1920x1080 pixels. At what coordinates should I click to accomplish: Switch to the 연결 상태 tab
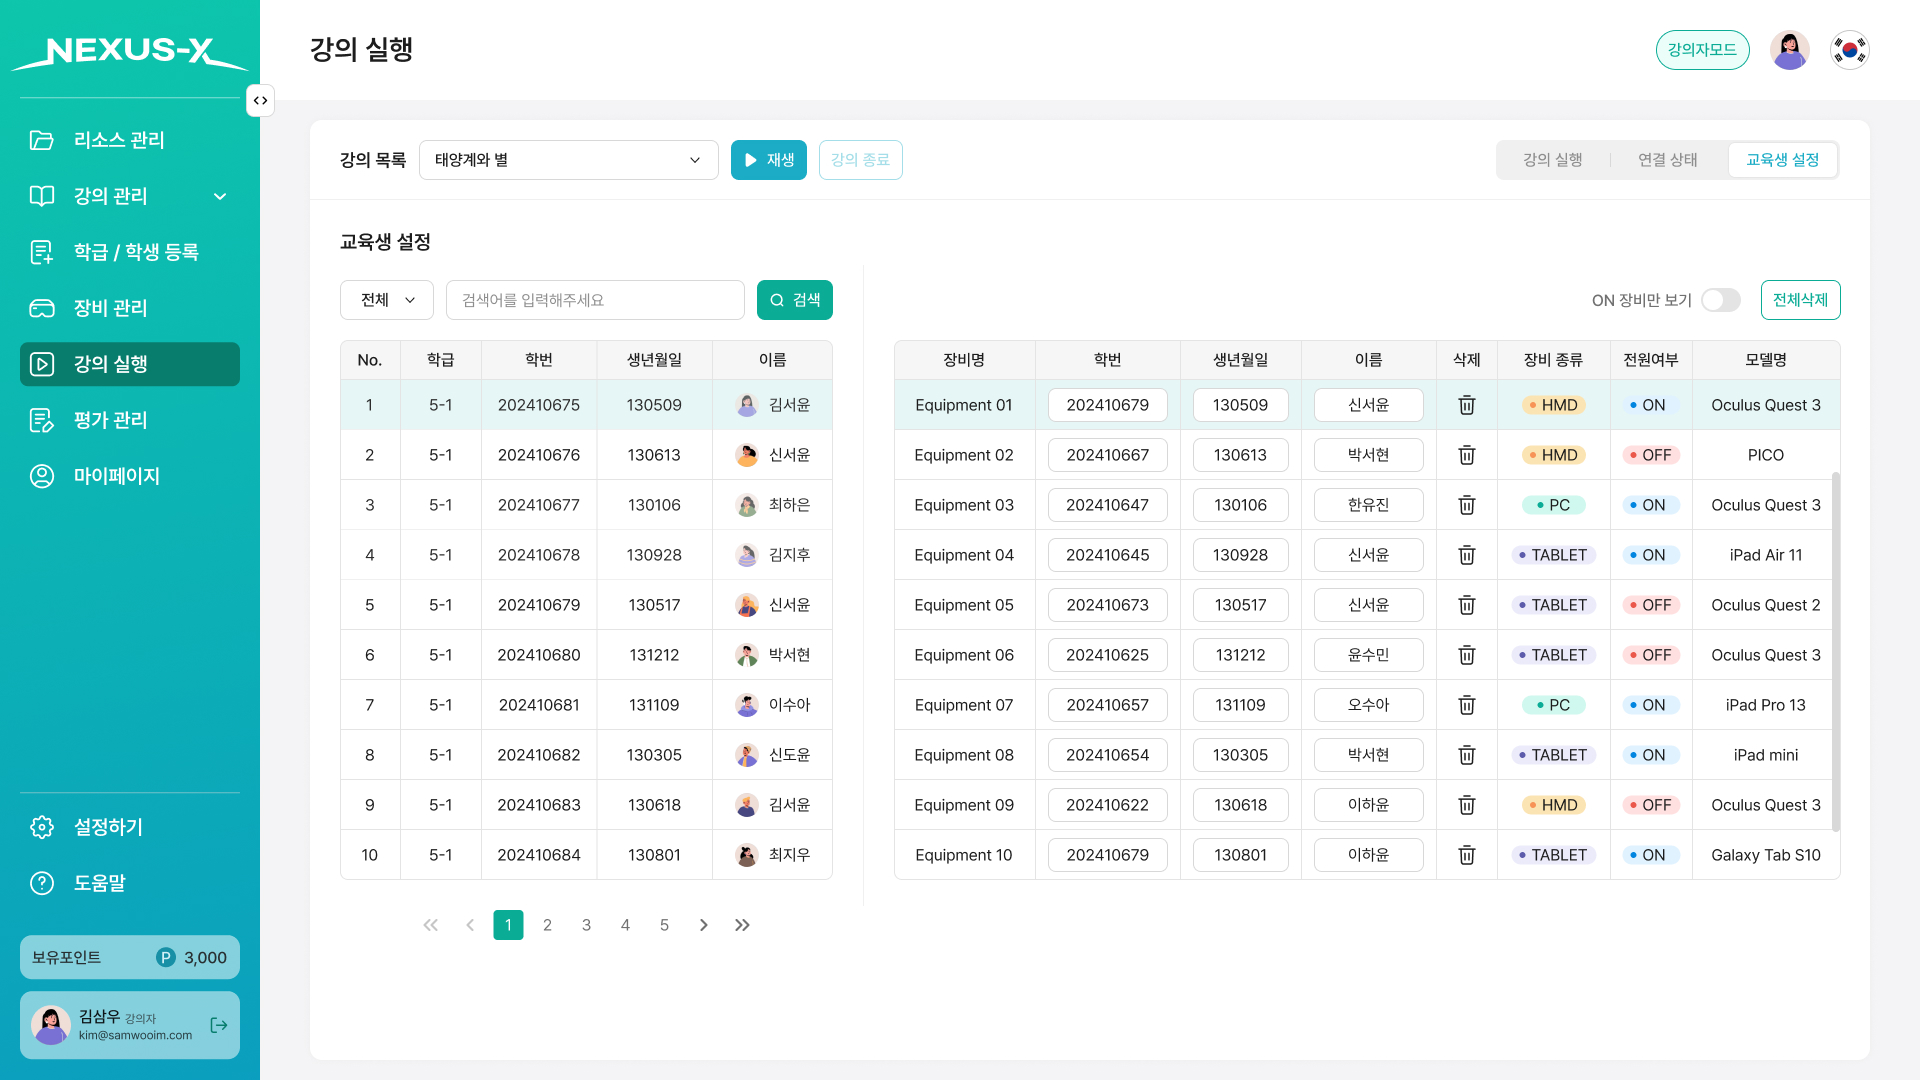tap(1667, 160)
